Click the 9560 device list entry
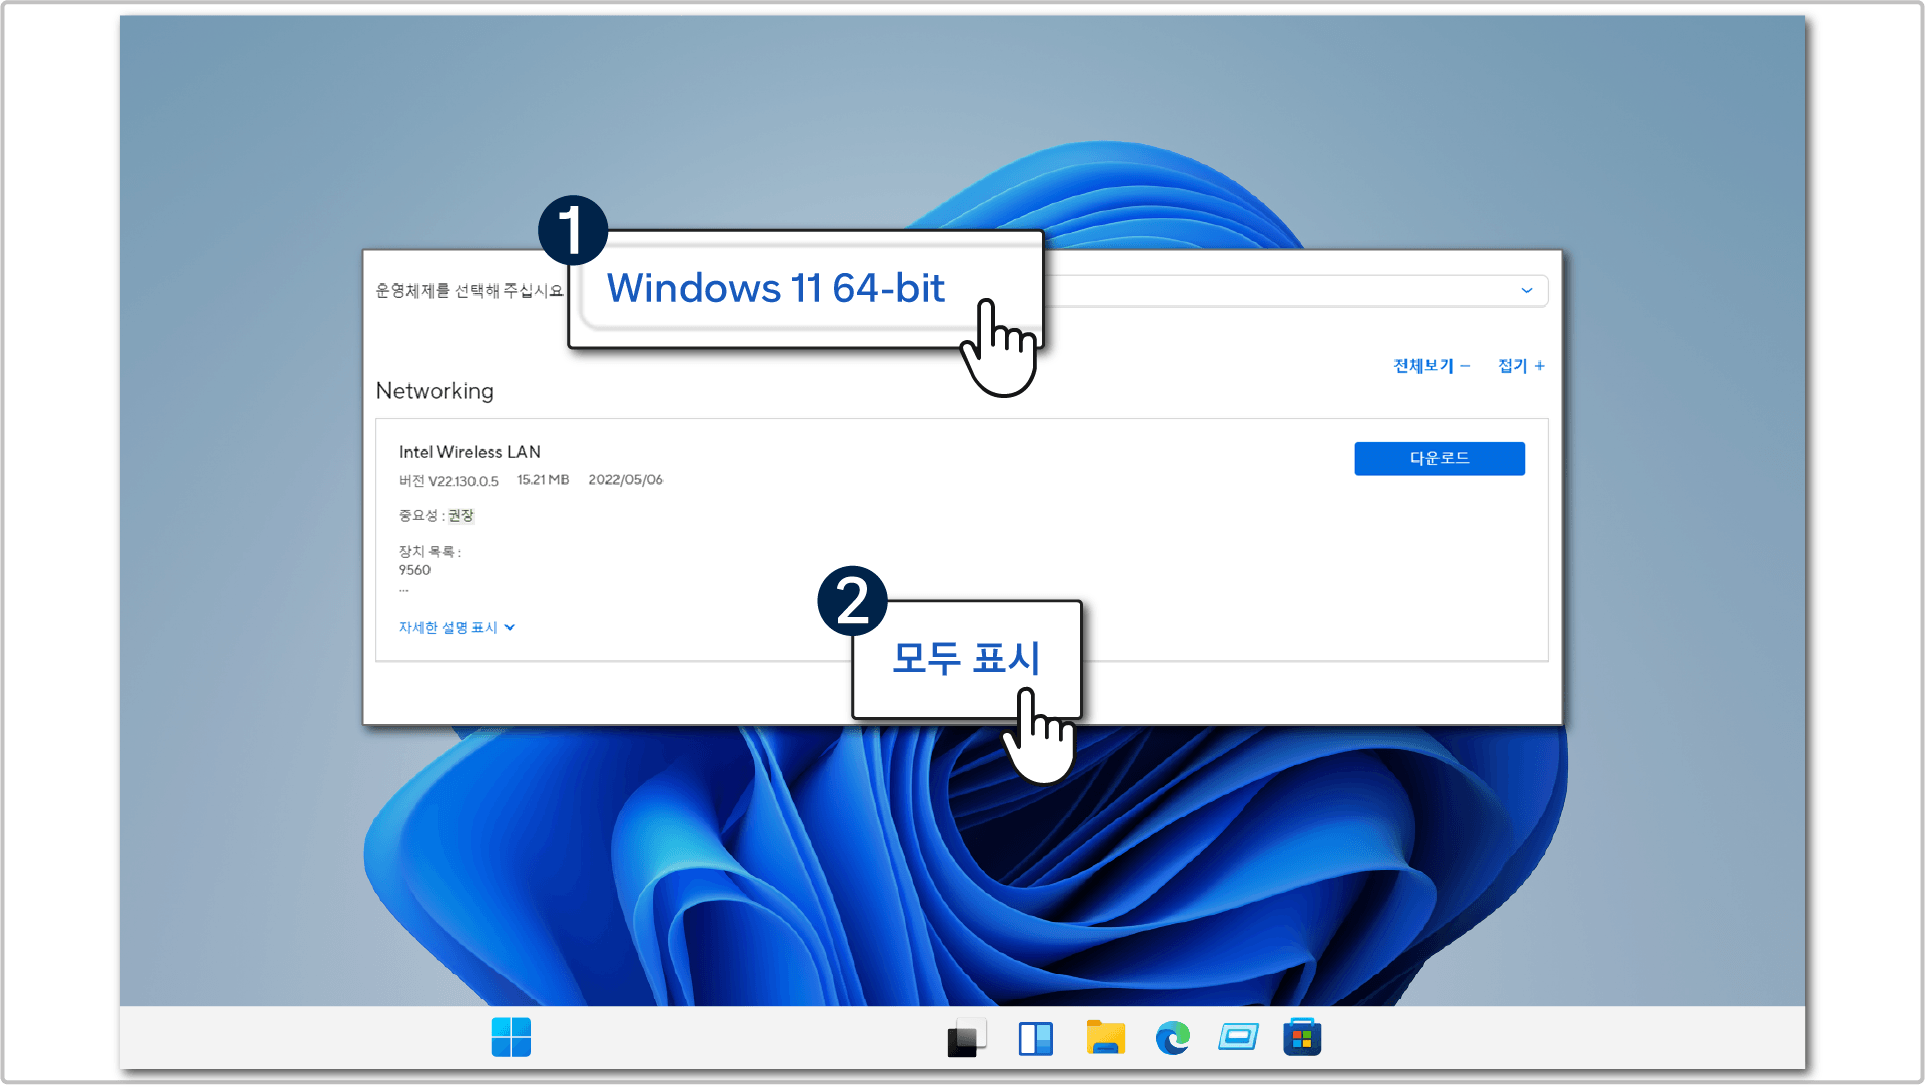This screenshot has height=1089, width=1925. 414,570
